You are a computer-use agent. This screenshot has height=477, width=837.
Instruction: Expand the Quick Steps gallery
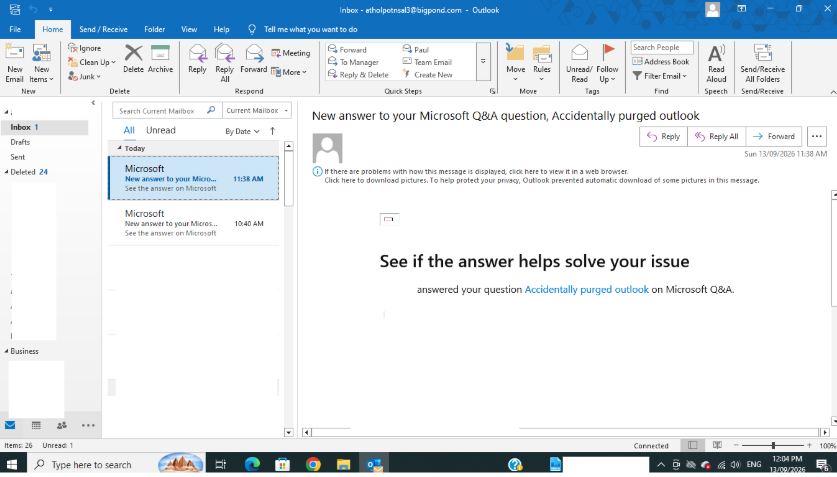[x=483, y=62]
